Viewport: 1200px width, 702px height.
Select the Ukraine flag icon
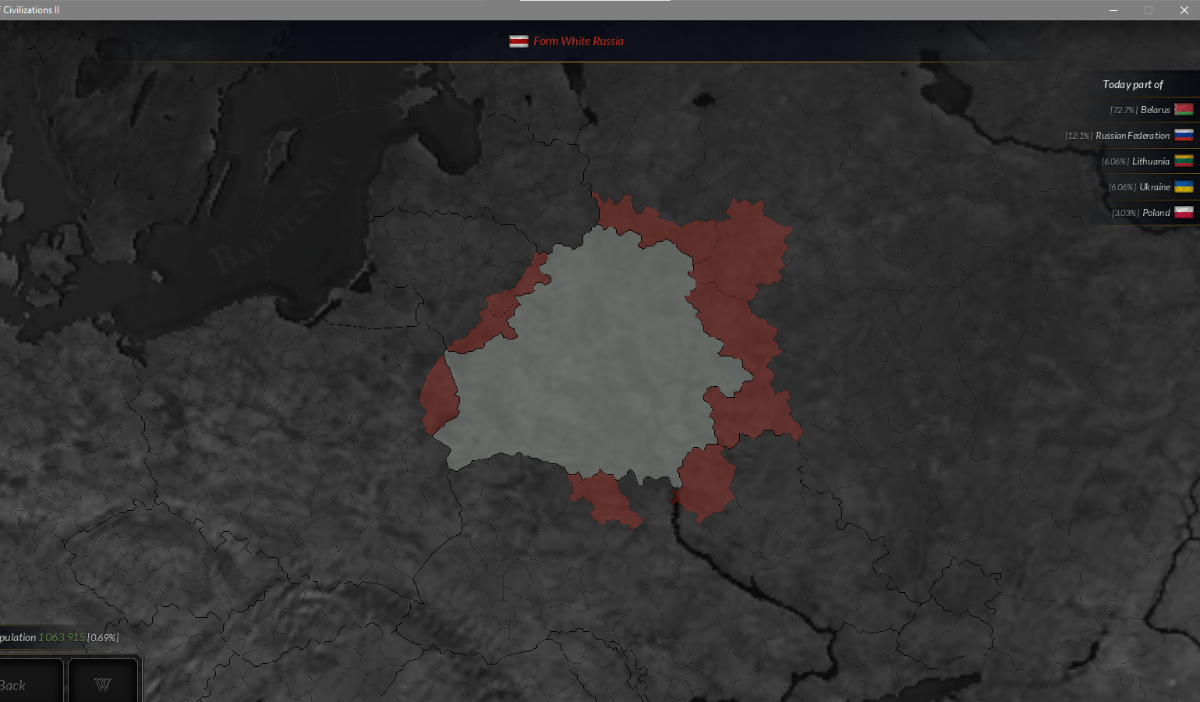[x=1184, y=187]
